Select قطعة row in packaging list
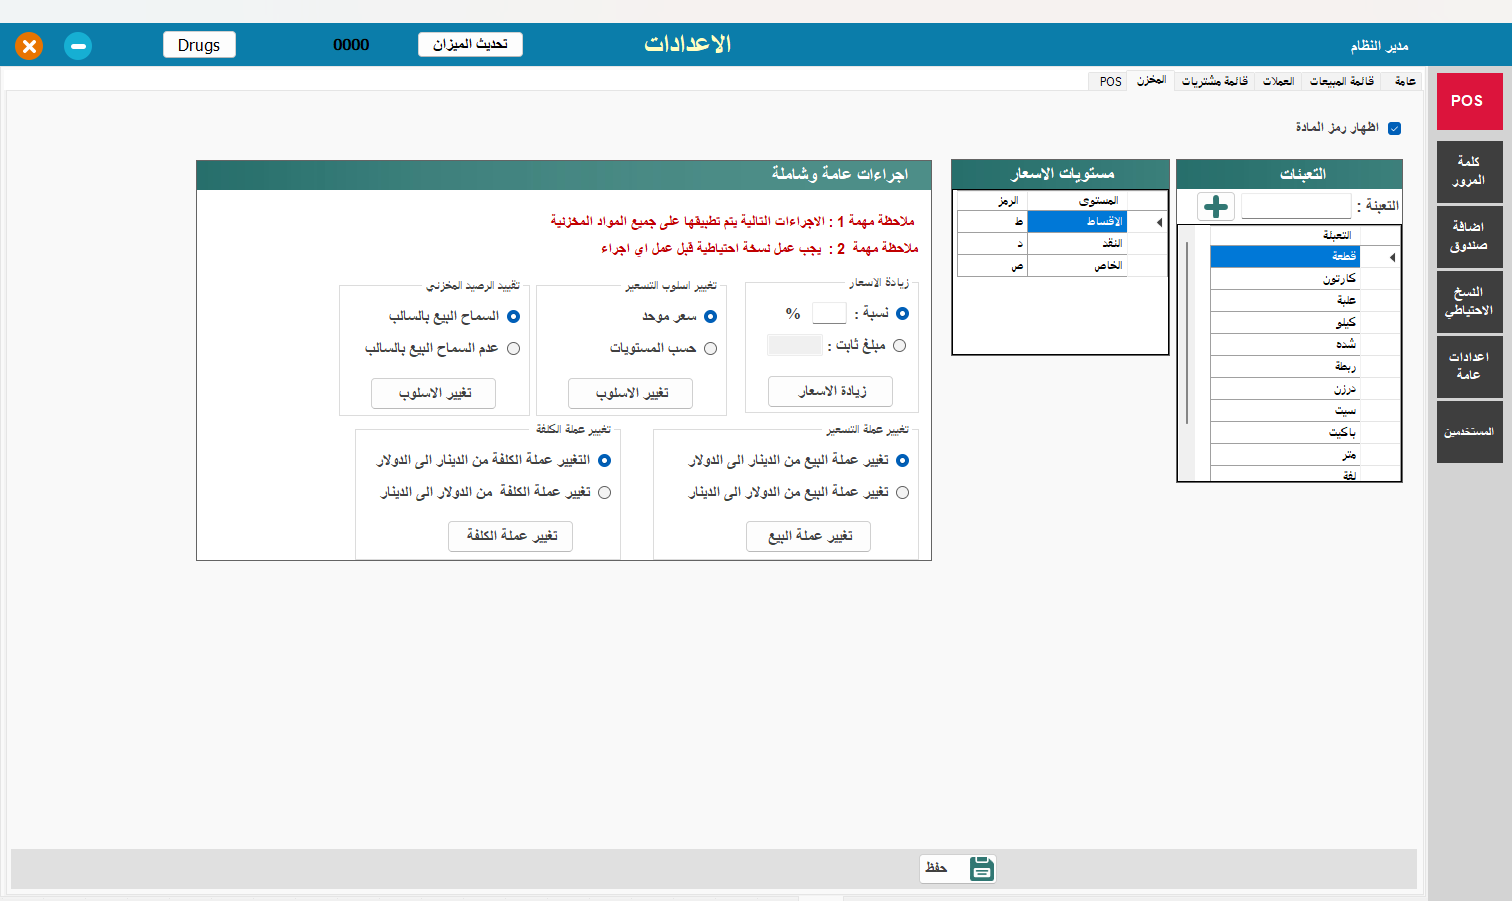Screen dimensions: 1512x901 1285,257
